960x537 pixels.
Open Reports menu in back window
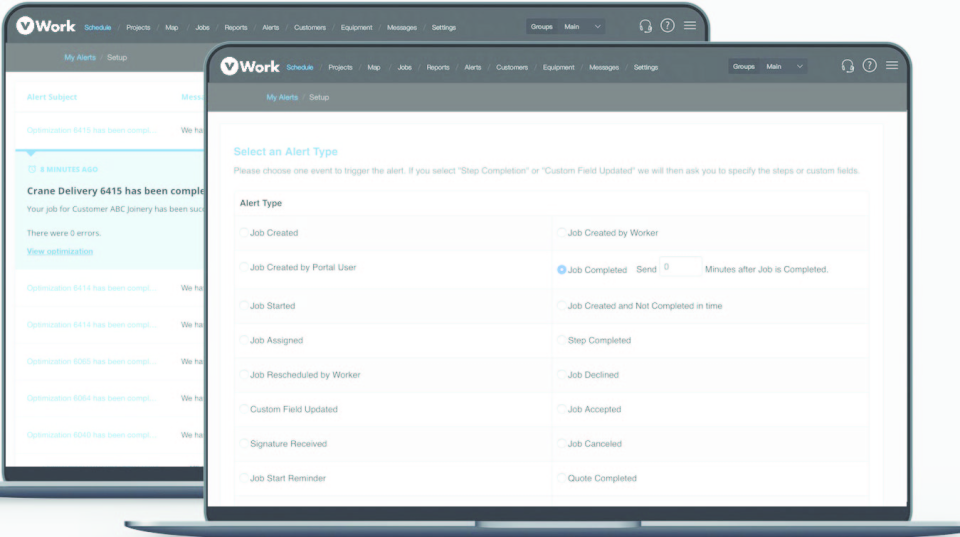236,28
